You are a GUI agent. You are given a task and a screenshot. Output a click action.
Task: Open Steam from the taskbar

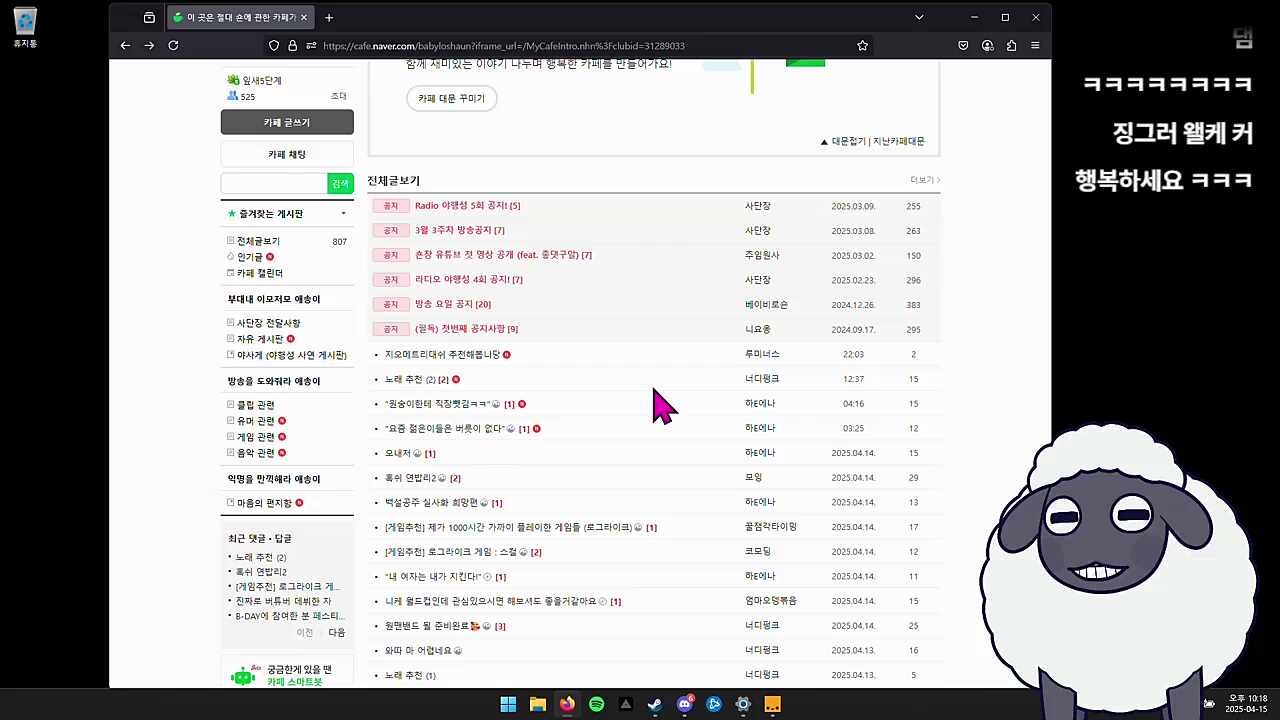[655, 704]
